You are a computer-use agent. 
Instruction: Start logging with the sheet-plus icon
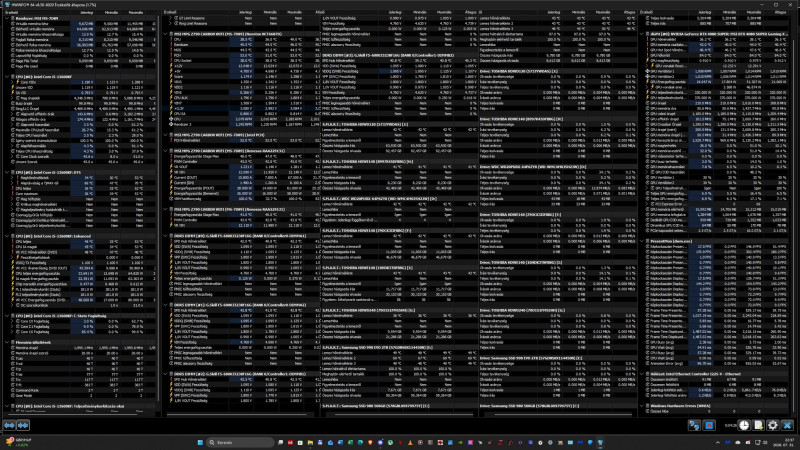(x=758, y=425)
